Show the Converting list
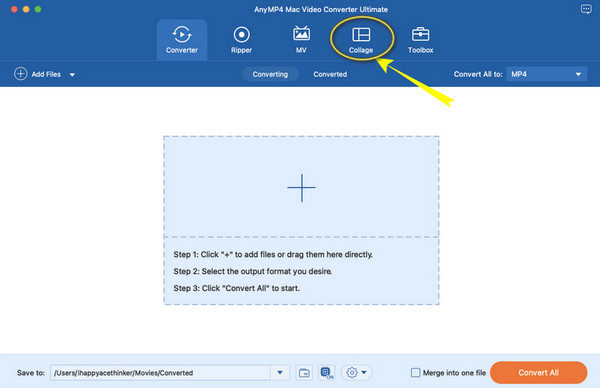This screenshot has width=600, height=388. [270, 74]
